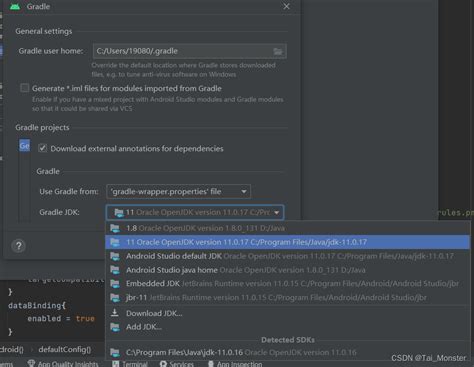
Task: Close the Gradle dialog with X
Action: click(x=286, y=6)
